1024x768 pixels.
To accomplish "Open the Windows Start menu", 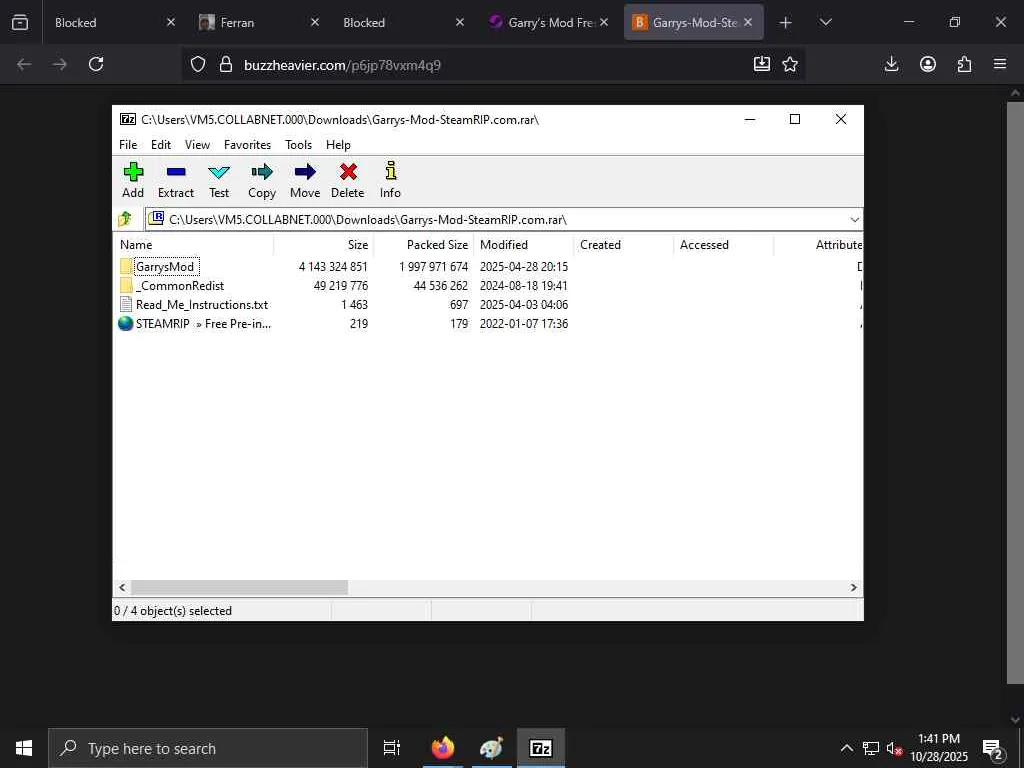I will [x=24, y=748].
